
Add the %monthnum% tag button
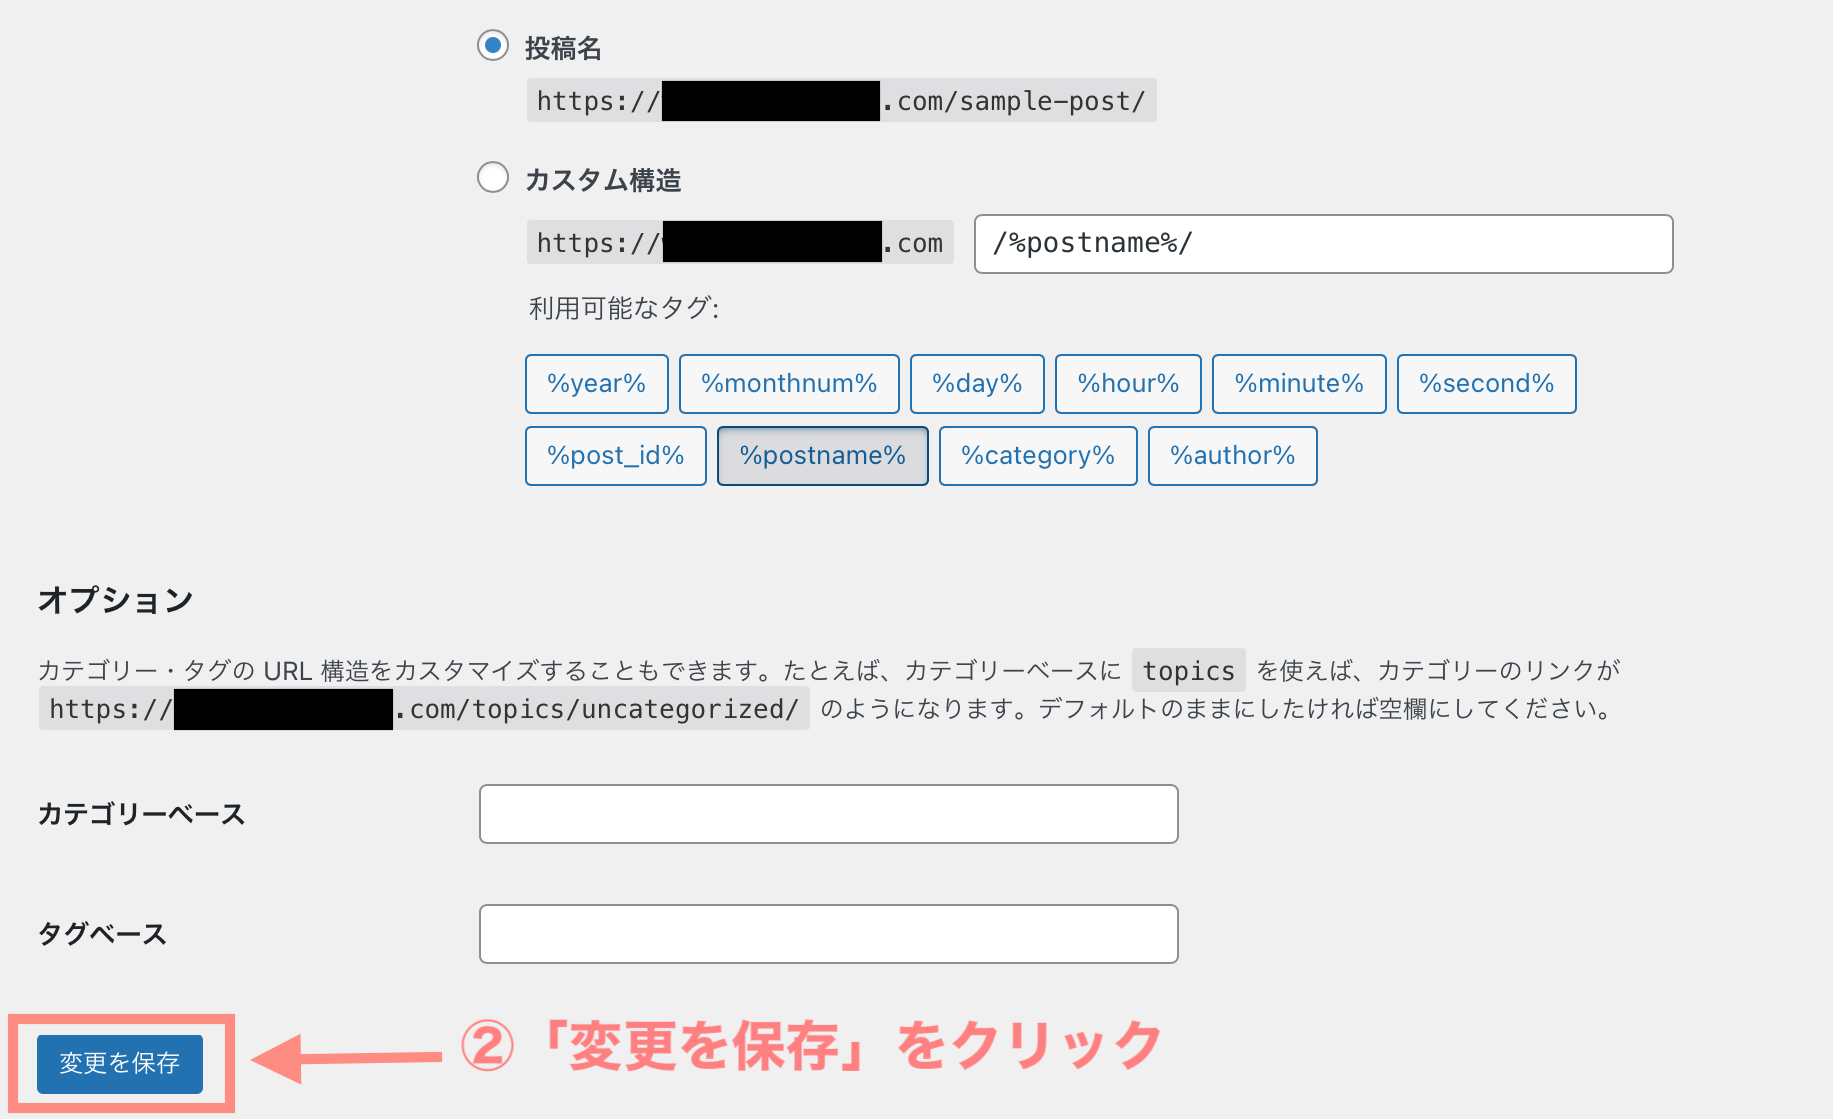pyautogui.click(x=788, y=384)
